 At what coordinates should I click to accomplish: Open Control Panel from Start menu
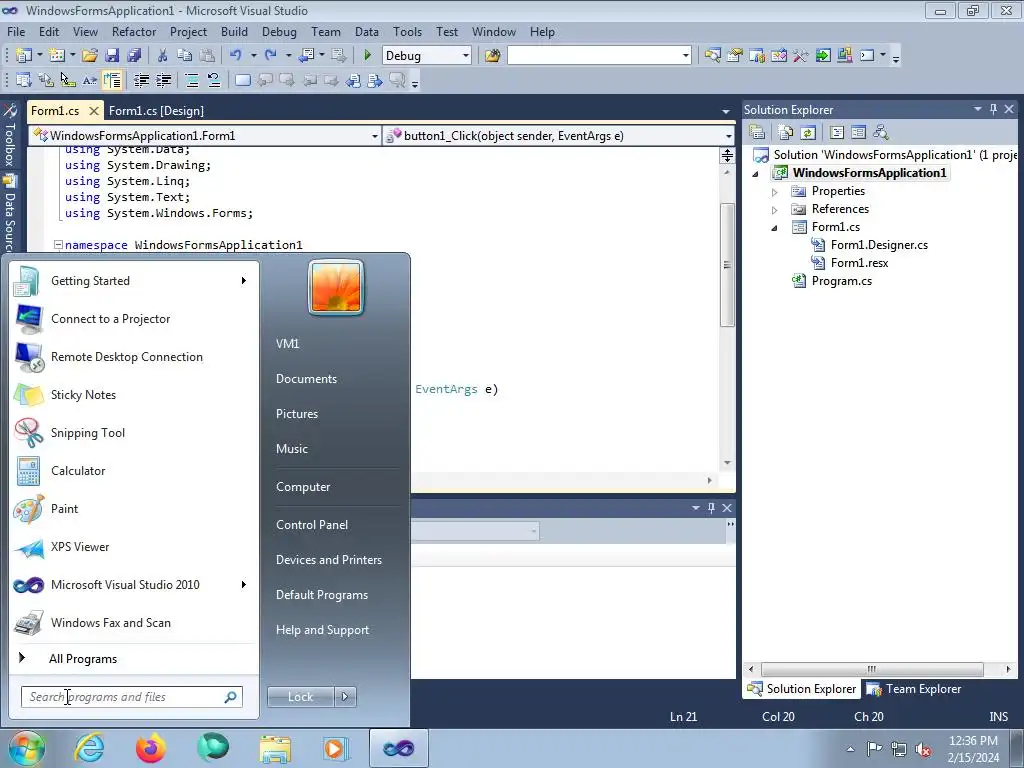[312, 525]
